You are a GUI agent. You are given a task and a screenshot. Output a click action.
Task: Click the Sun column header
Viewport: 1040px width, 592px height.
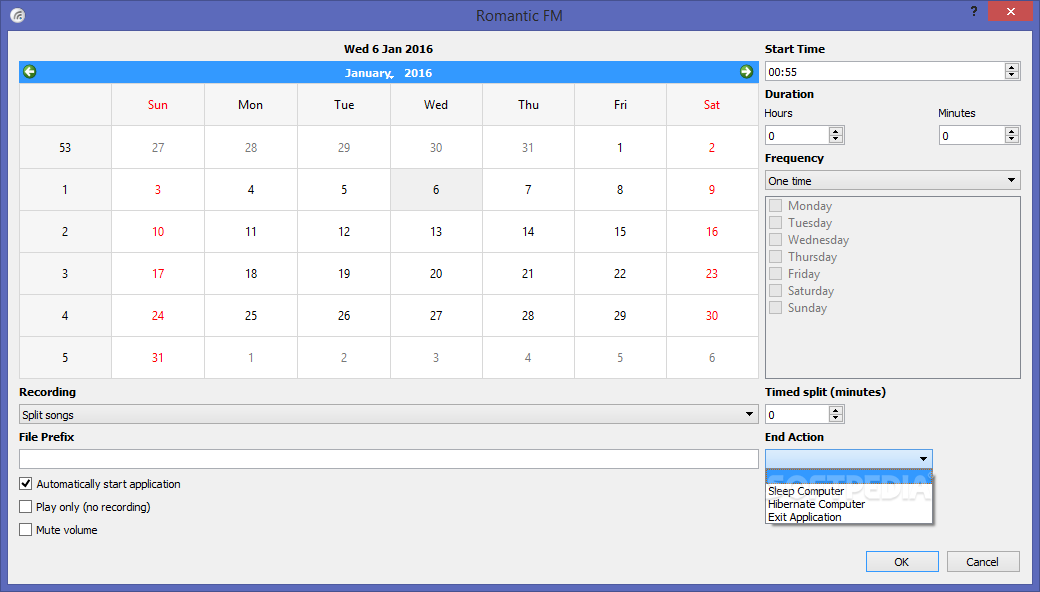pyautogui.click(x=158, y=105)
